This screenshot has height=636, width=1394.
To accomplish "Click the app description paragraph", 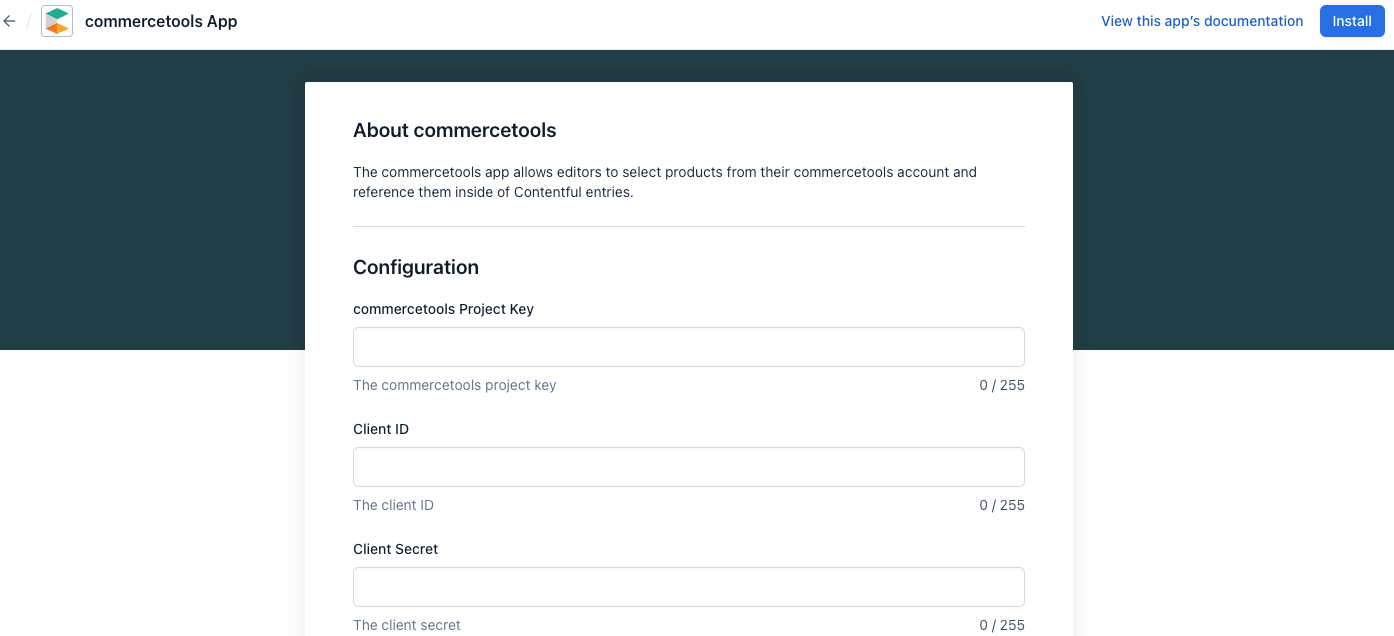I will tap(664, 182).
